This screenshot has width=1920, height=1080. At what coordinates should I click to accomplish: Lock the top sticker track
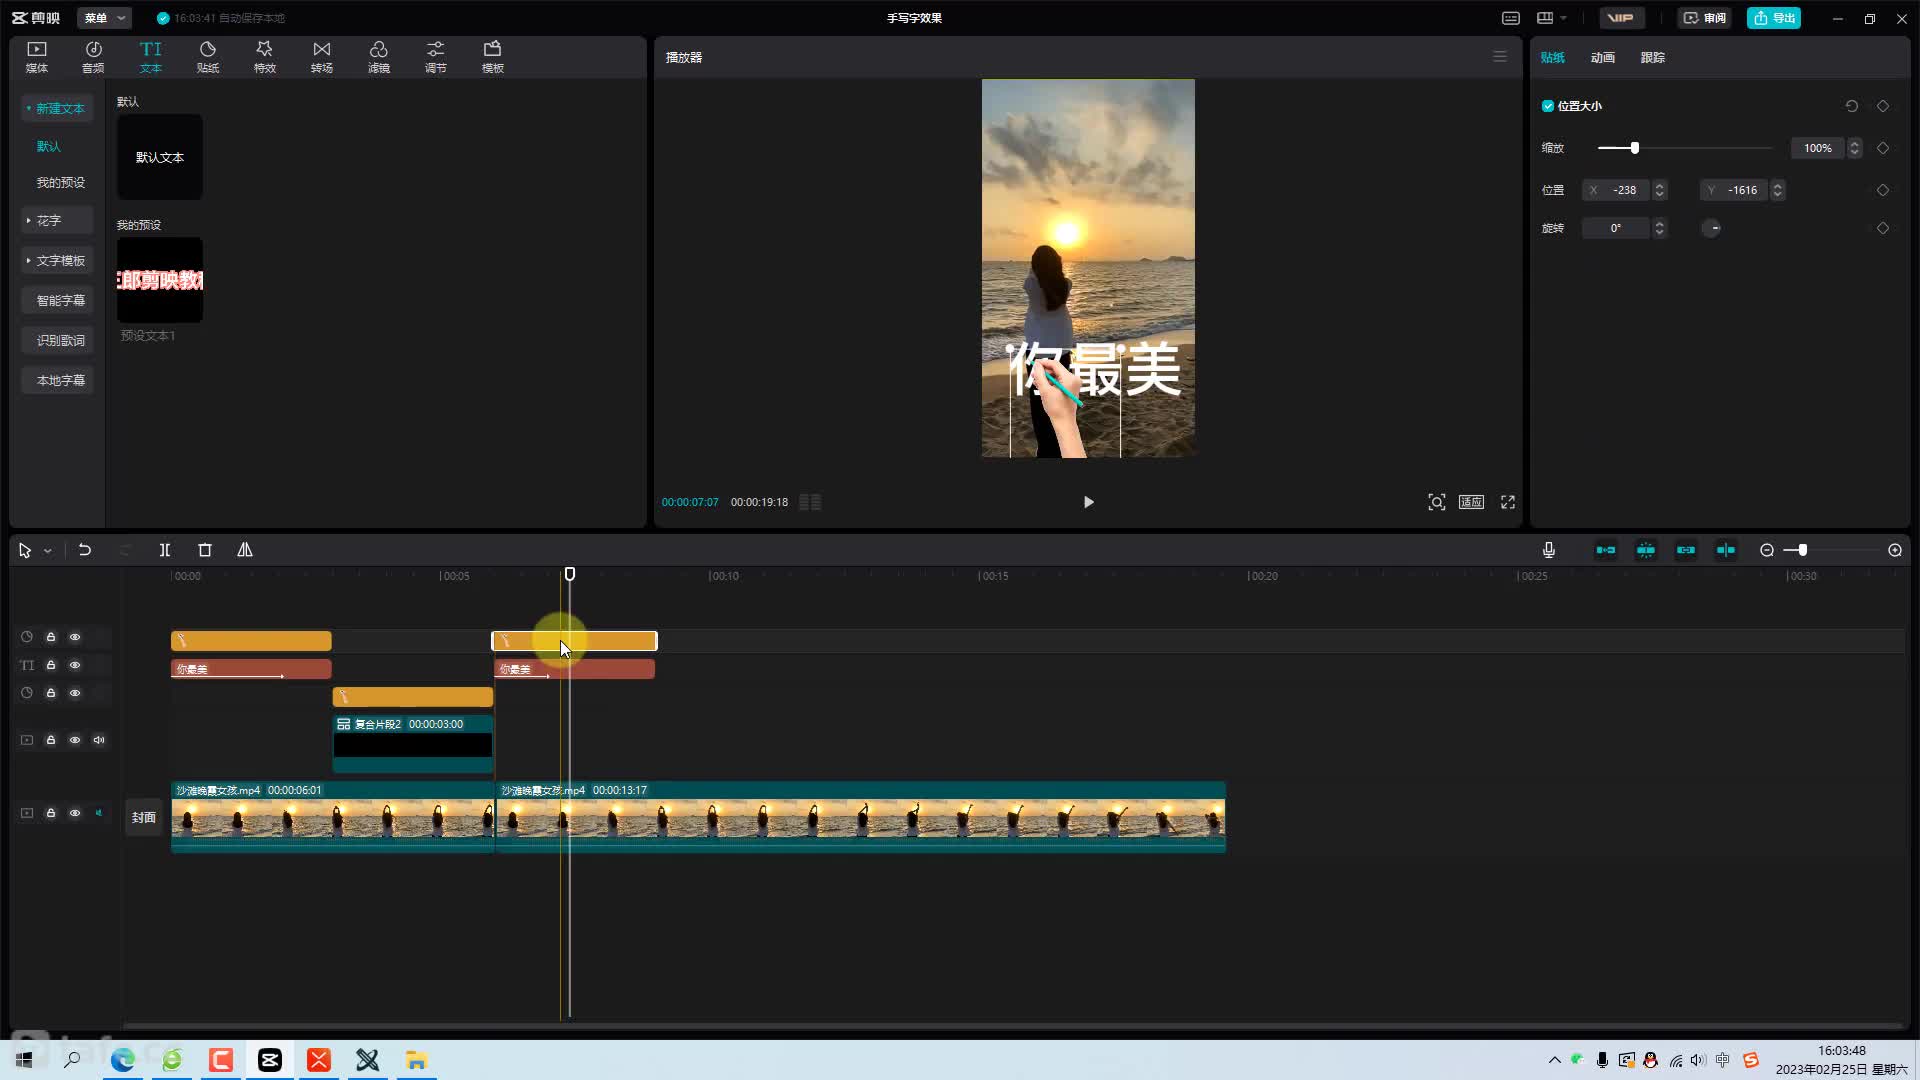(51, 637)
